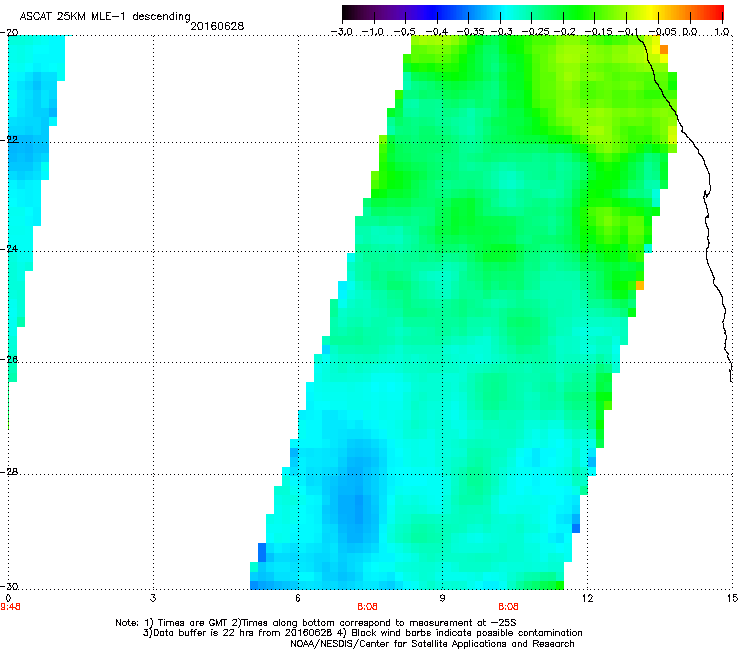Click the -26 latitude axis label
The width and height of the screenshot is (740, 650).
(x=9, y=360)
